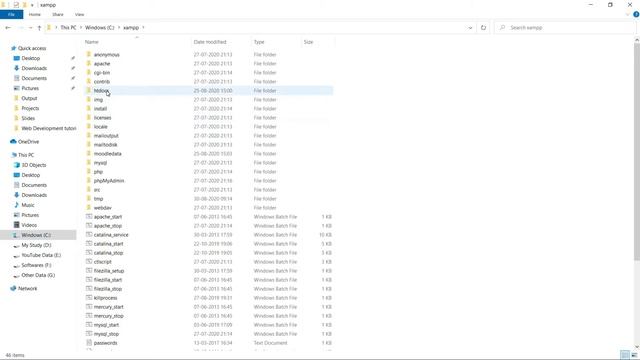
Task: Go back with the back arrow
Action: (8, 28)
